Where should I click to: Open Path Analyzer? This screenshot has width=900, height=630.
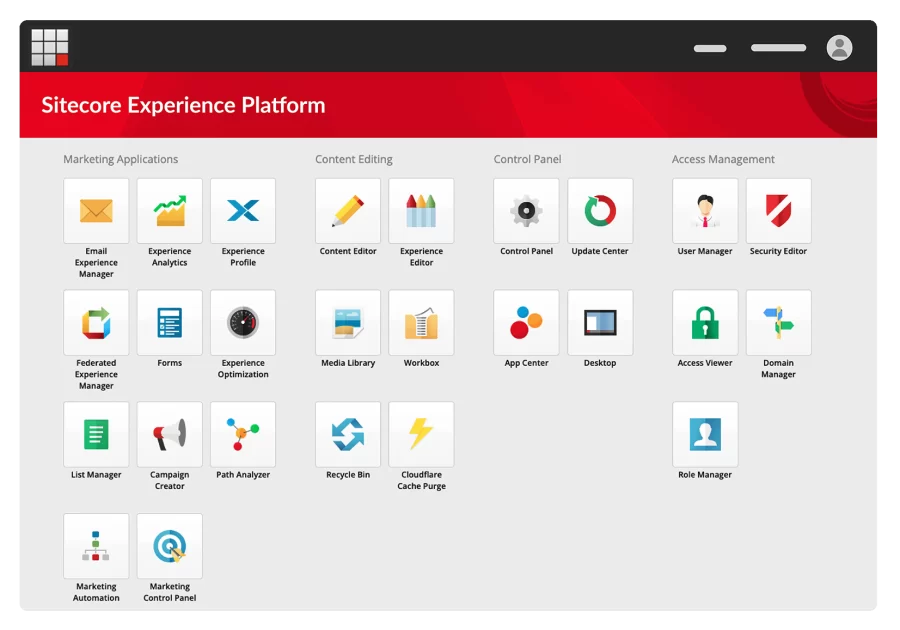pyautogui.click(x=243, y=434)
